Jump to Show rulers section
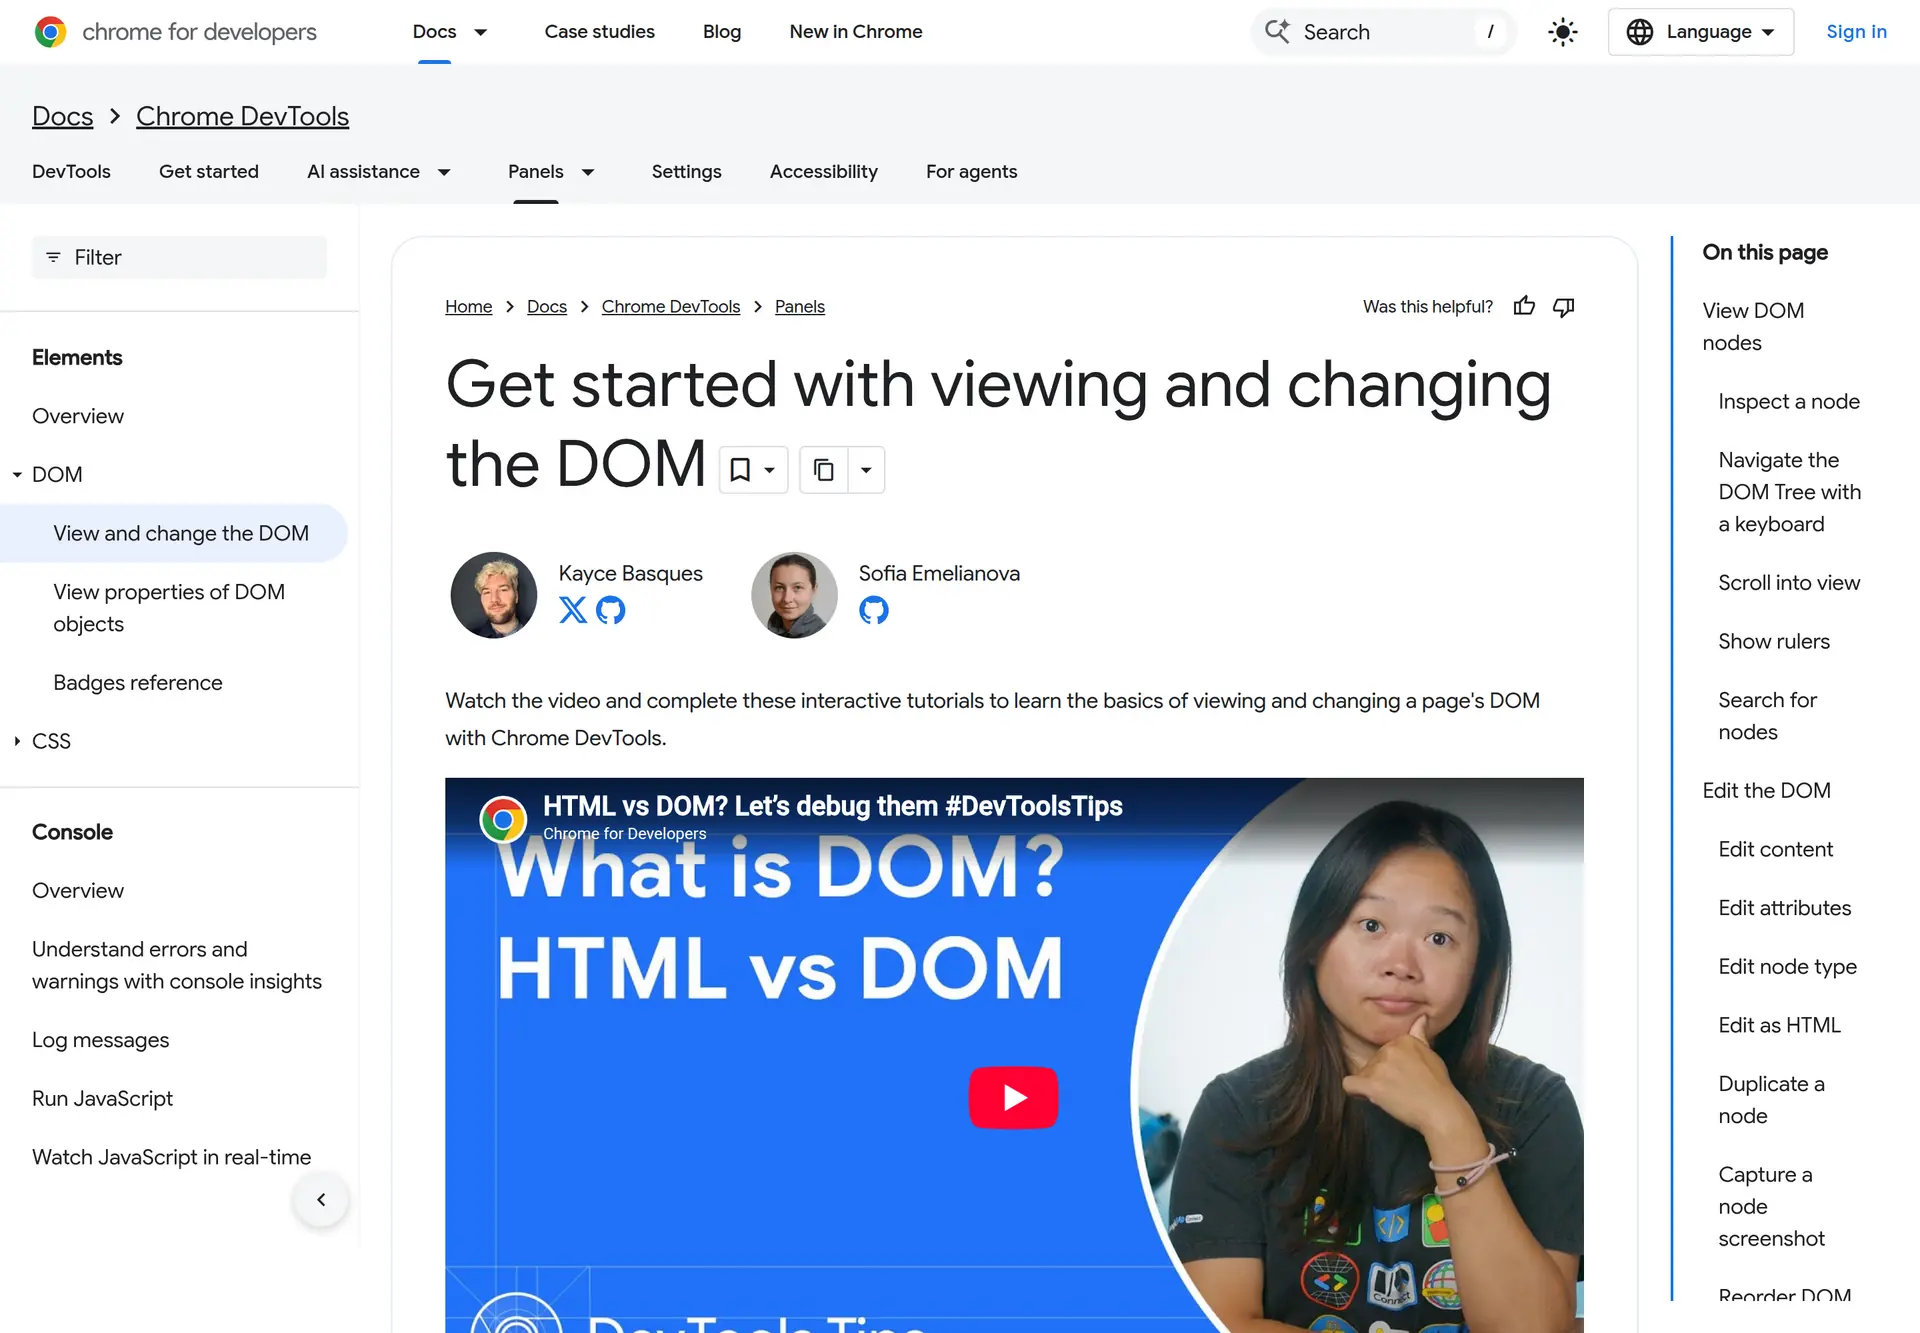 click(1774, 642)
